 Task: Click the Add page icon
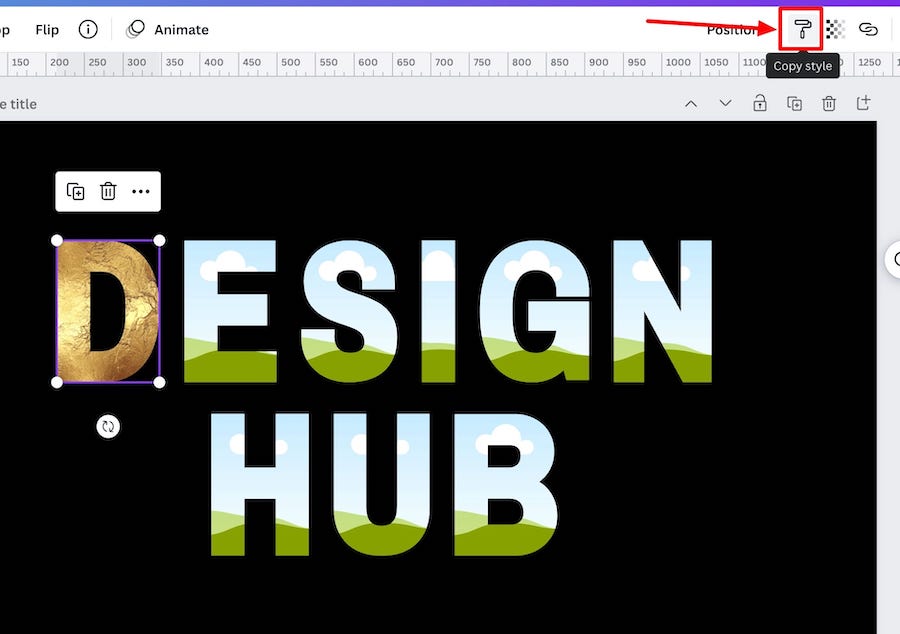pyautogui.click(x=863, y=103)
